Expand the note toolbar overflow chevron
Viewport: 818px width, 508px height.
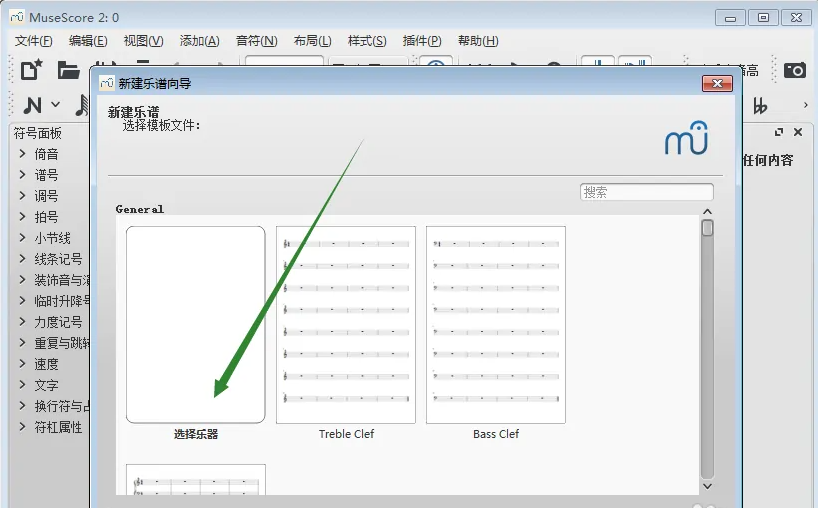pyautogui.click(x=806, y=105)
